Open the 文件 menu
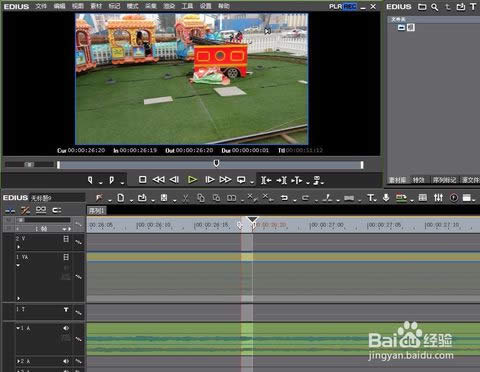The width and height of the screenshot is (480, 372). coord(41,6)
